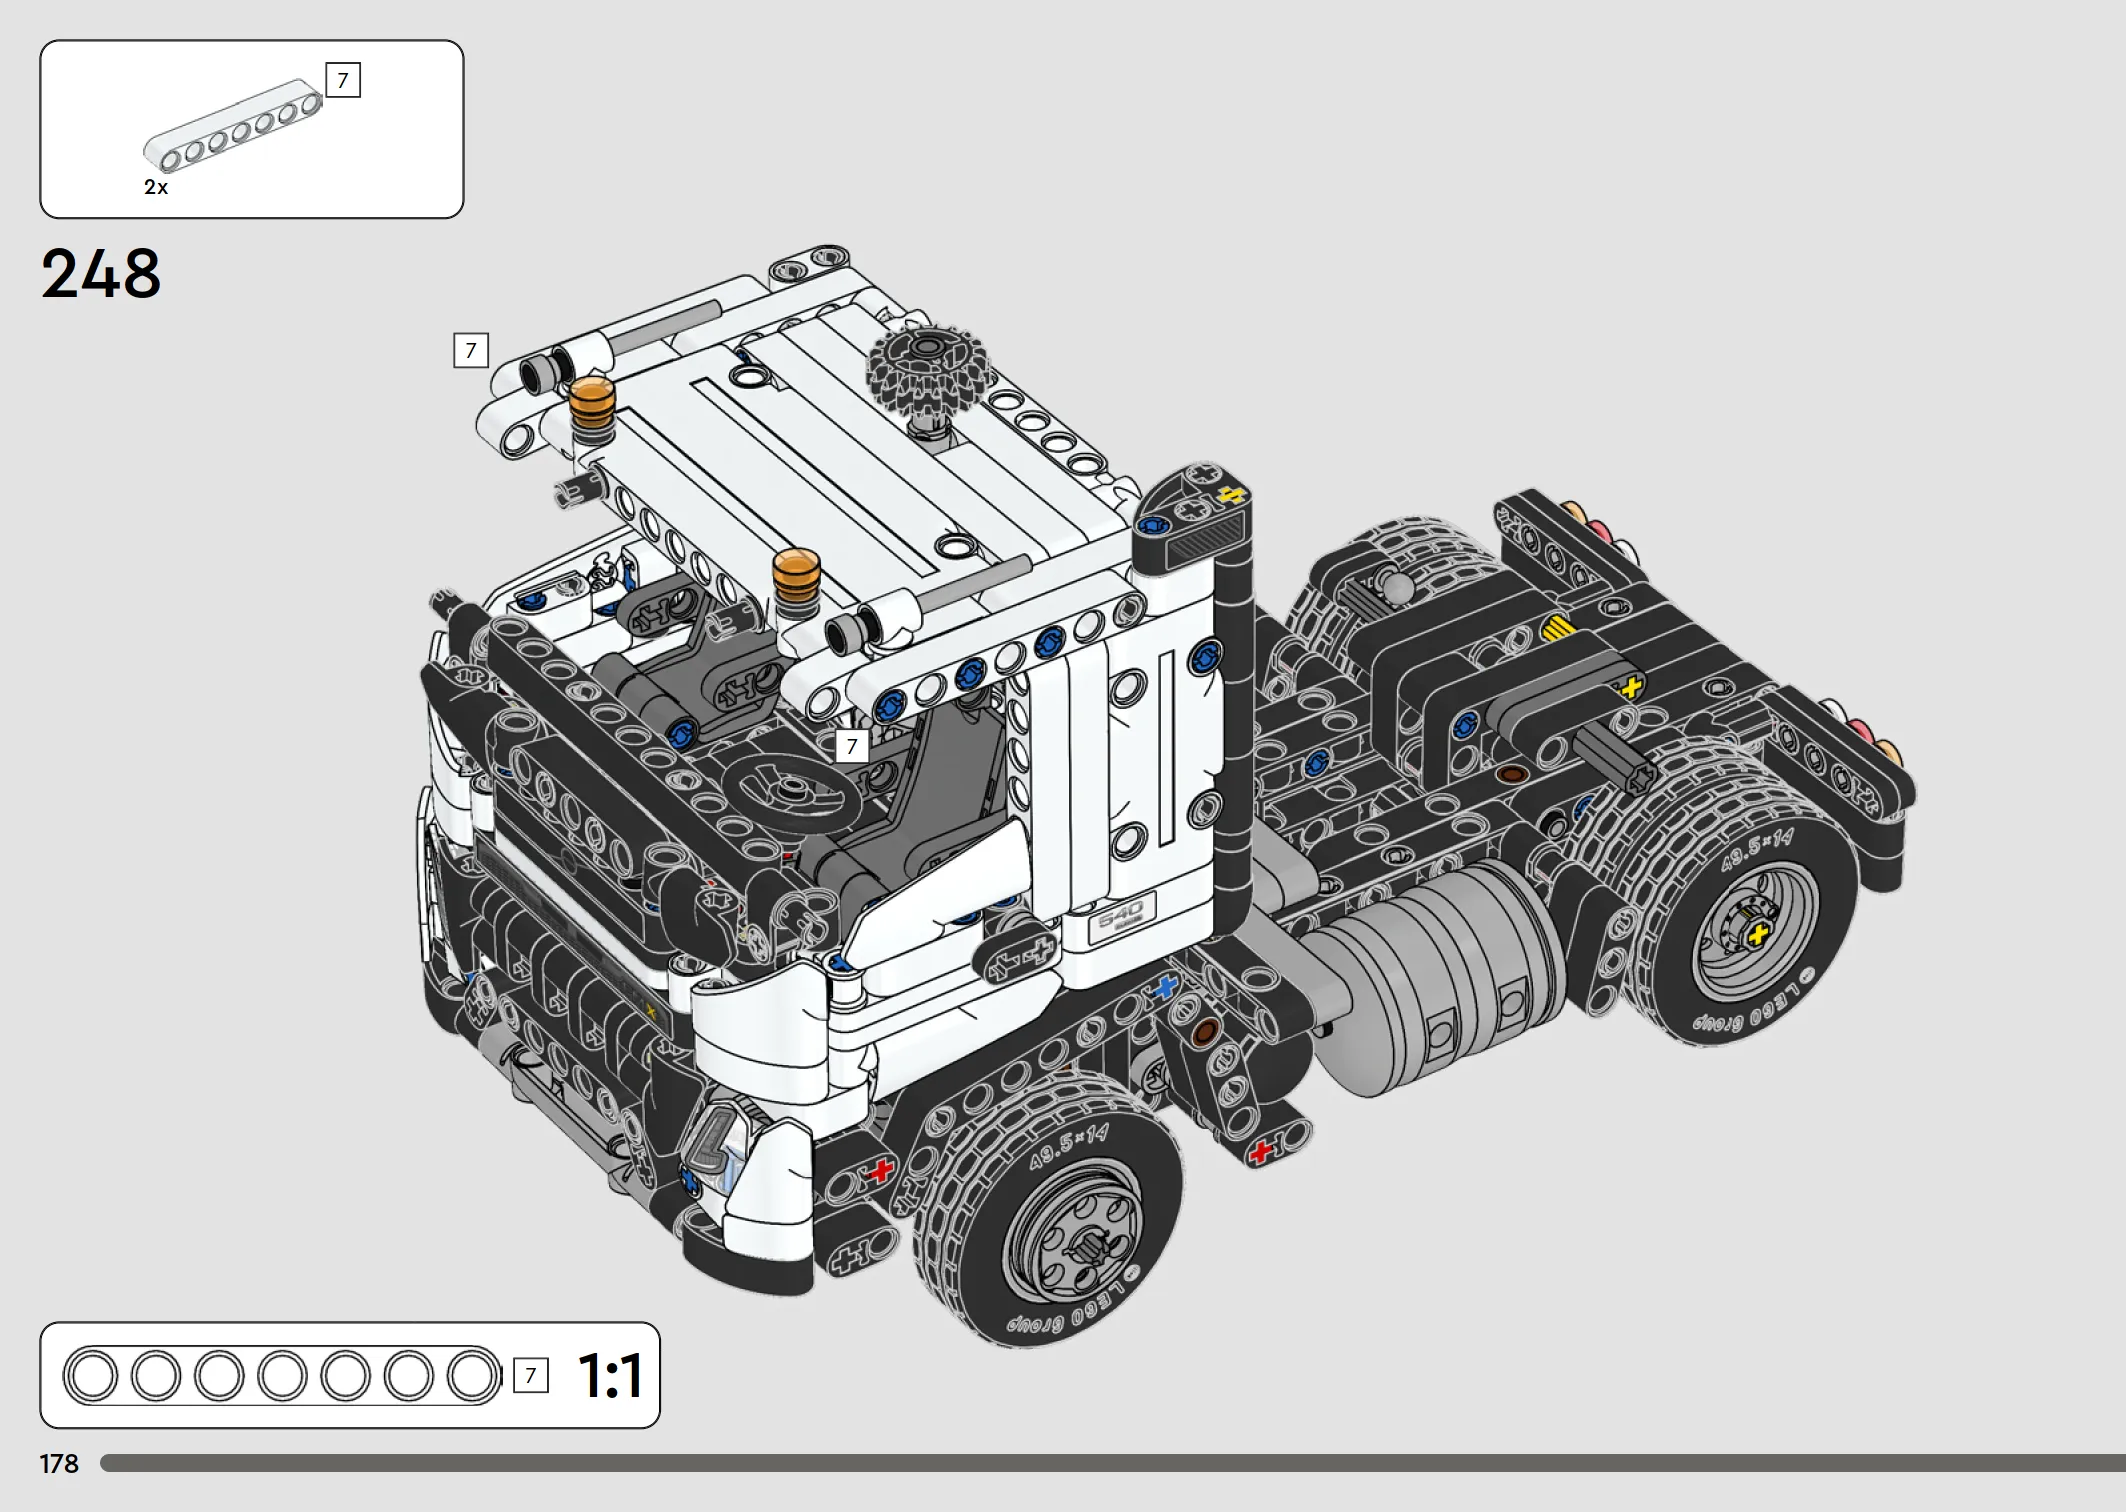Click the 1:1 beam outline at bottom
Image resolution: width=2126 pixels, height=1512 pixels.
(282, 1376)
